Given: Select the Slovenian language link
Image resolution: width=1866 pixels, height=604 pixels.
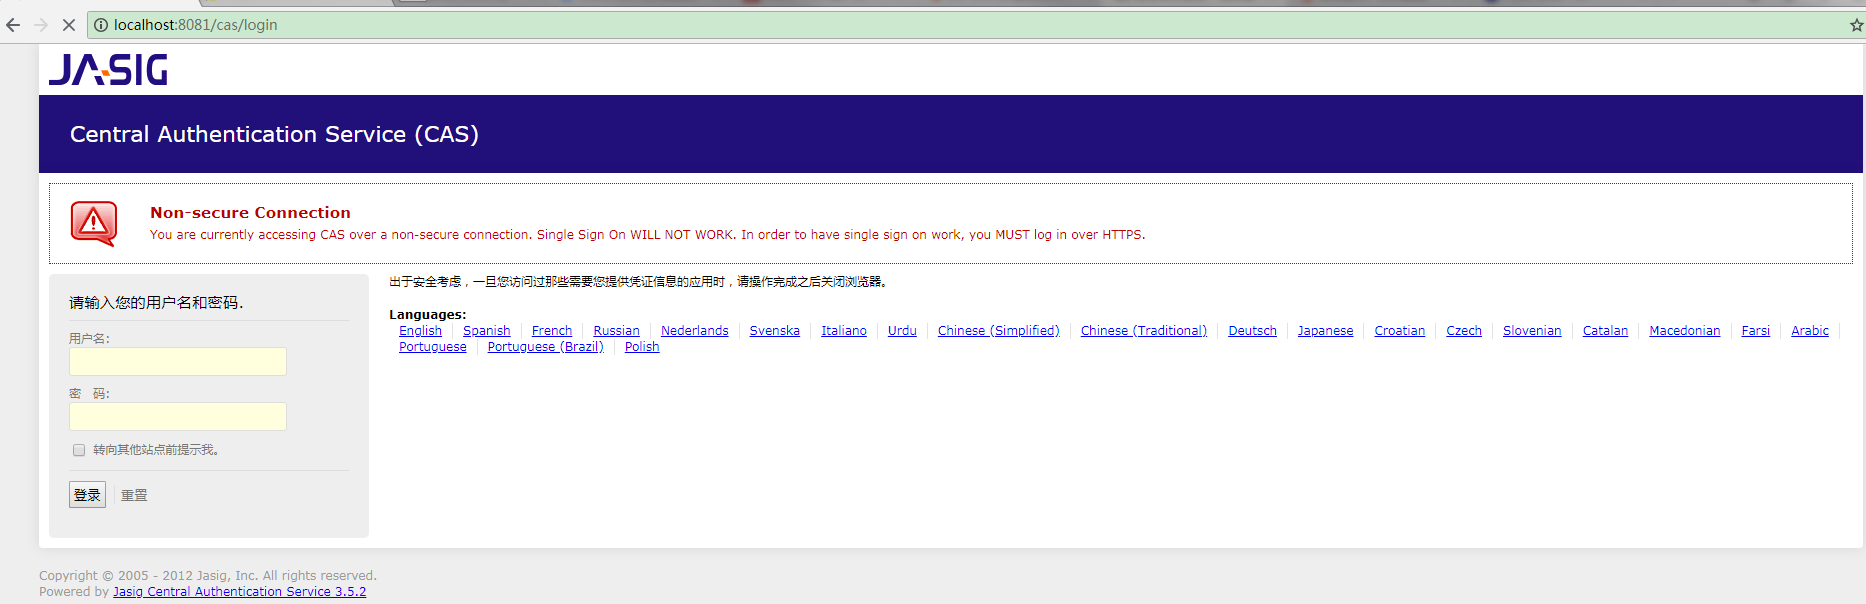Looking at the screenshot, I should pos(1532,331).
